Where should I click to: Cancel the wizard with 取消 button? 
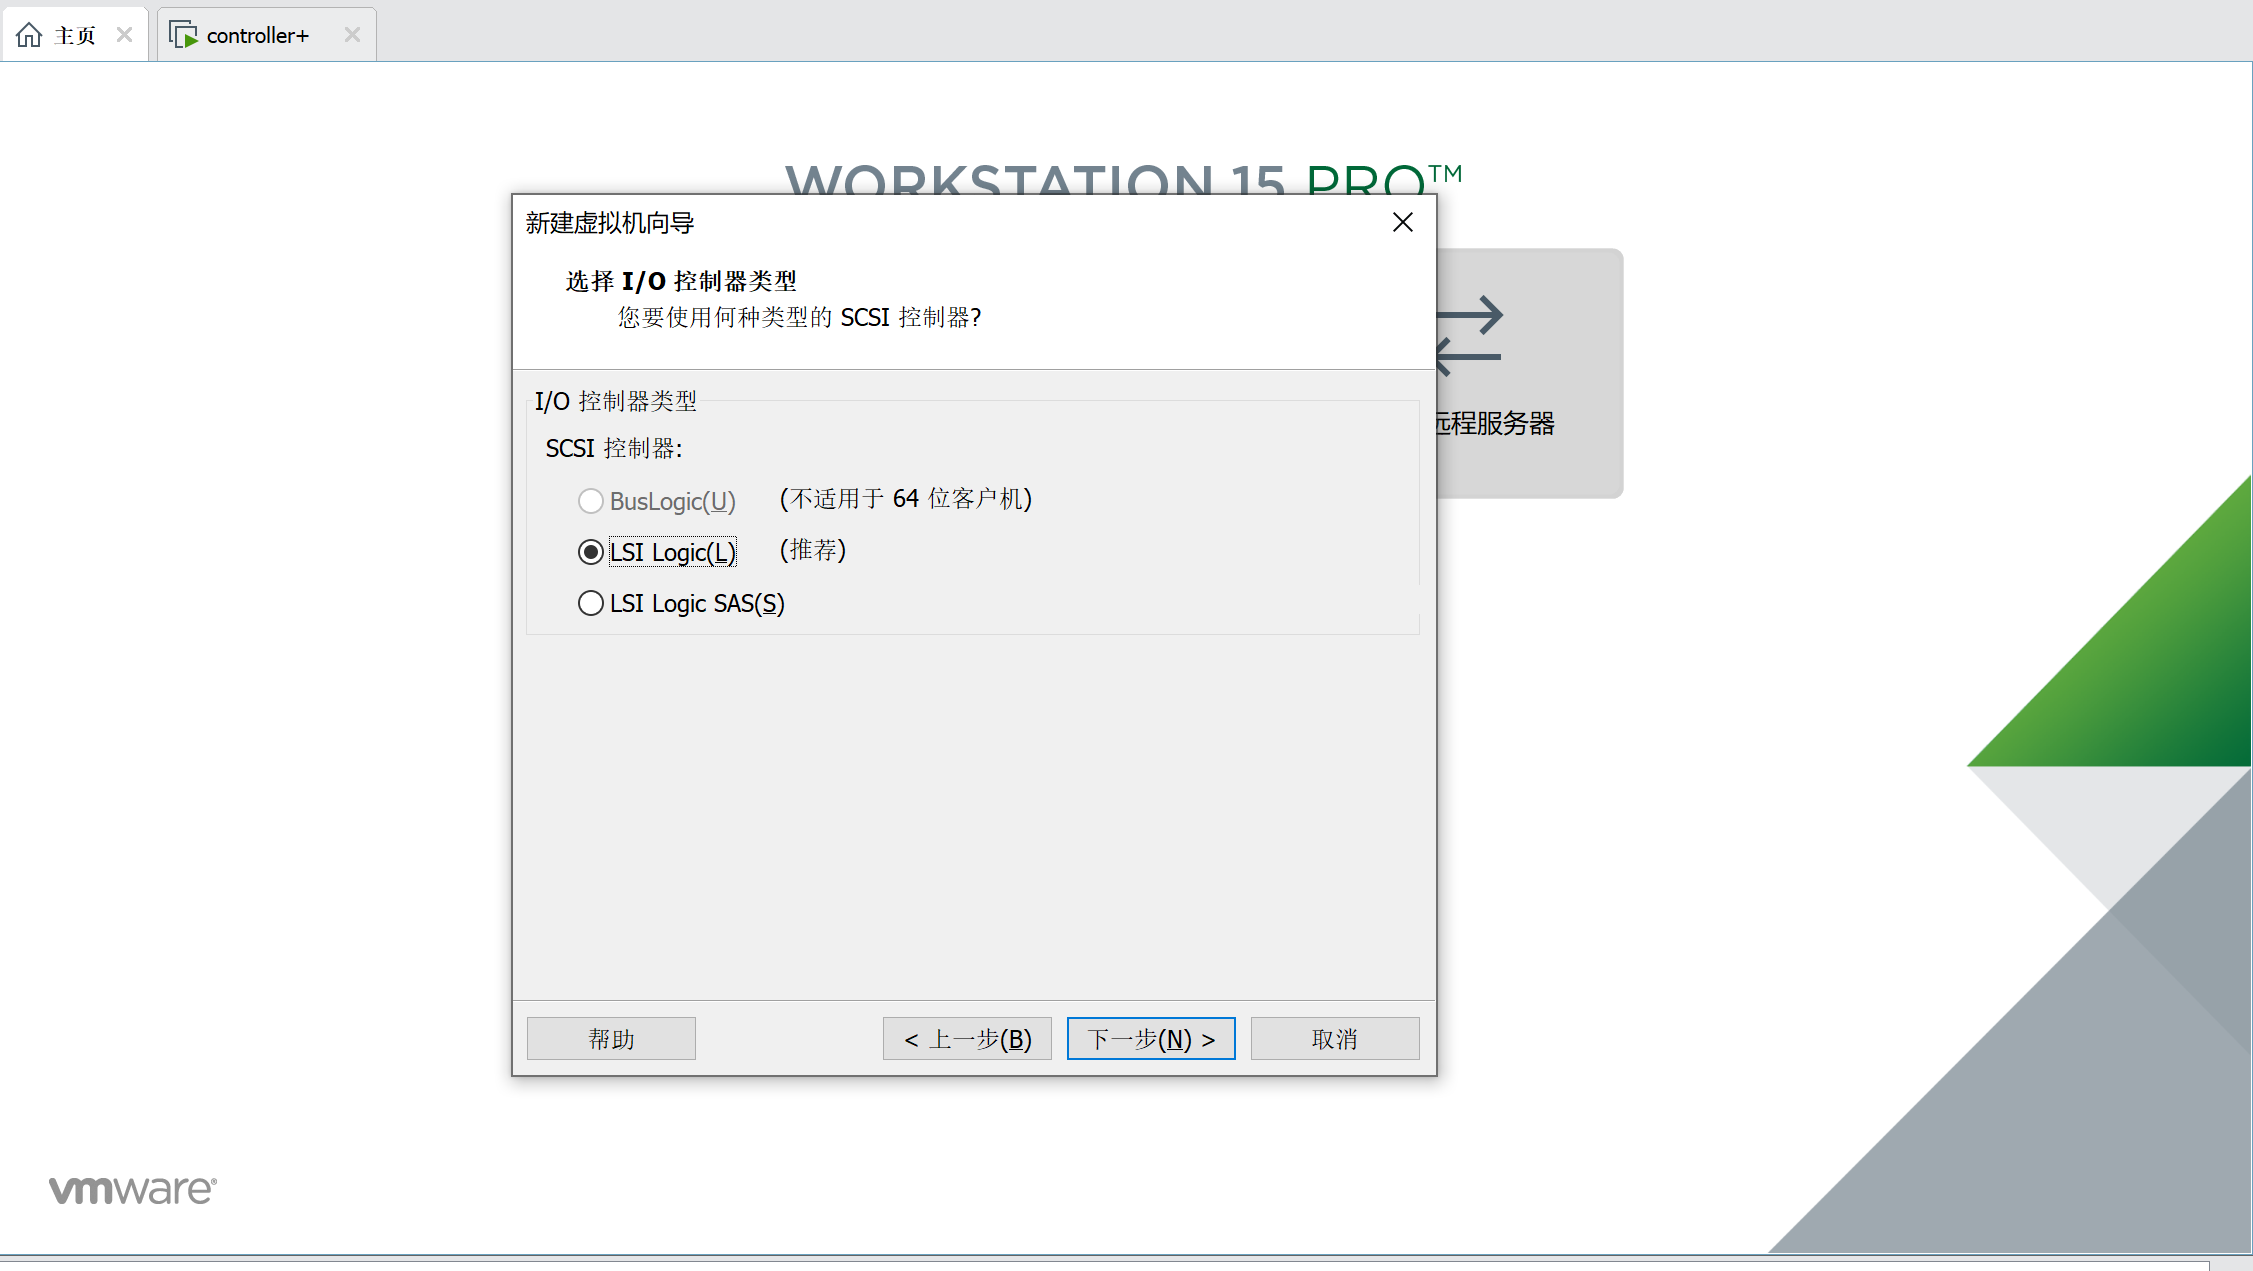point(1335,1039)
